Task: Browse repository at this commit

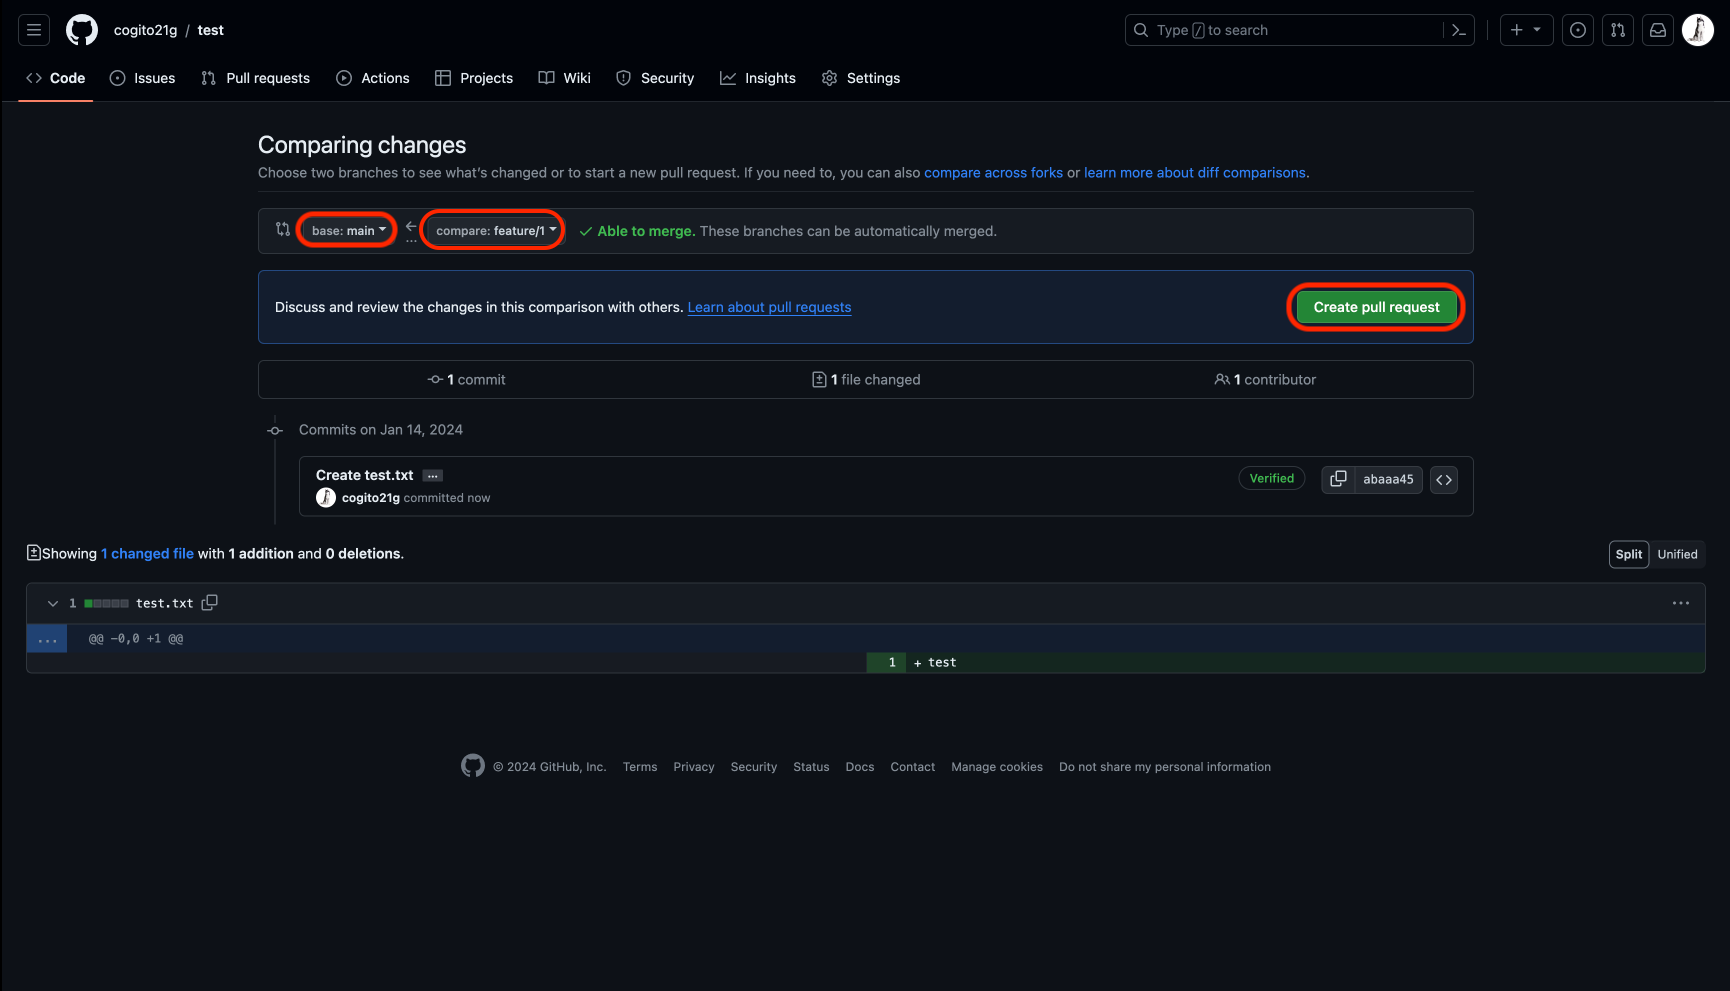Action: [1444, 480]
